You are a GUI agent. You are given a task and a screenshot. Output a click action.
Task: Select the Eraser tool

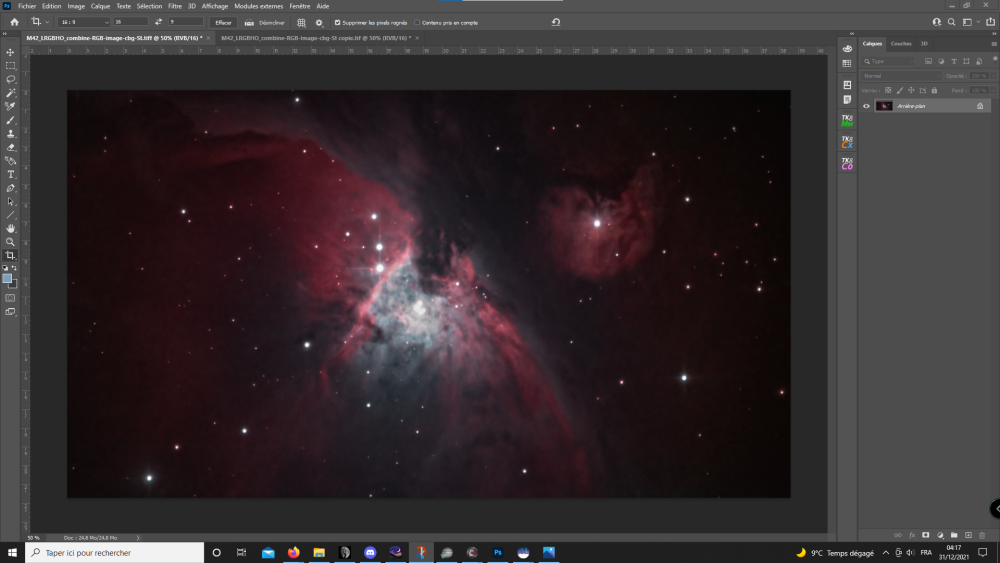coord(10,147)
